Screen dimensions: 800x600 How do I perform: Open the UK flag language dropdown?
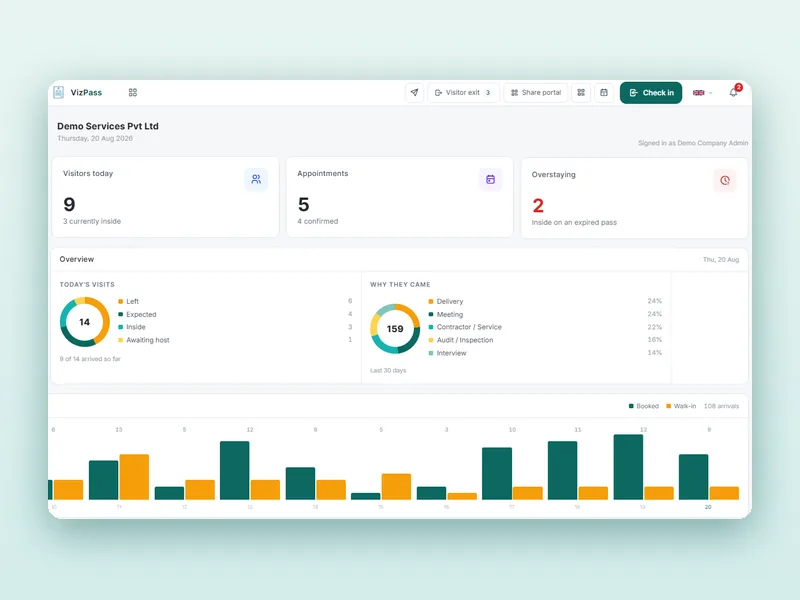[703, 93]
